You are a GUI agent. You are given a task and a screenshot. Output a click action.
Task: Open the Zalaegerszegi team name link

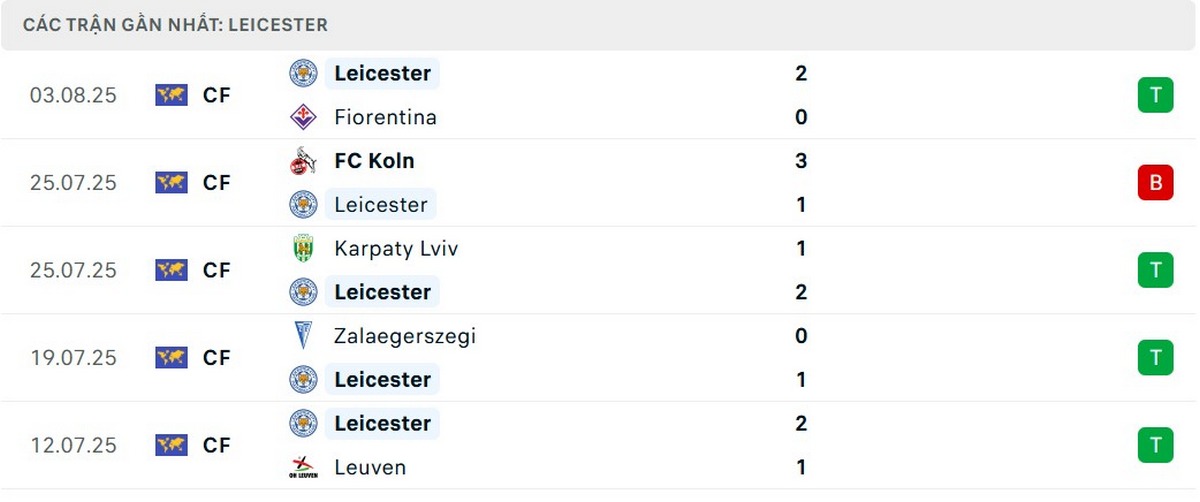pyautogui.click(x=405, y=336)
